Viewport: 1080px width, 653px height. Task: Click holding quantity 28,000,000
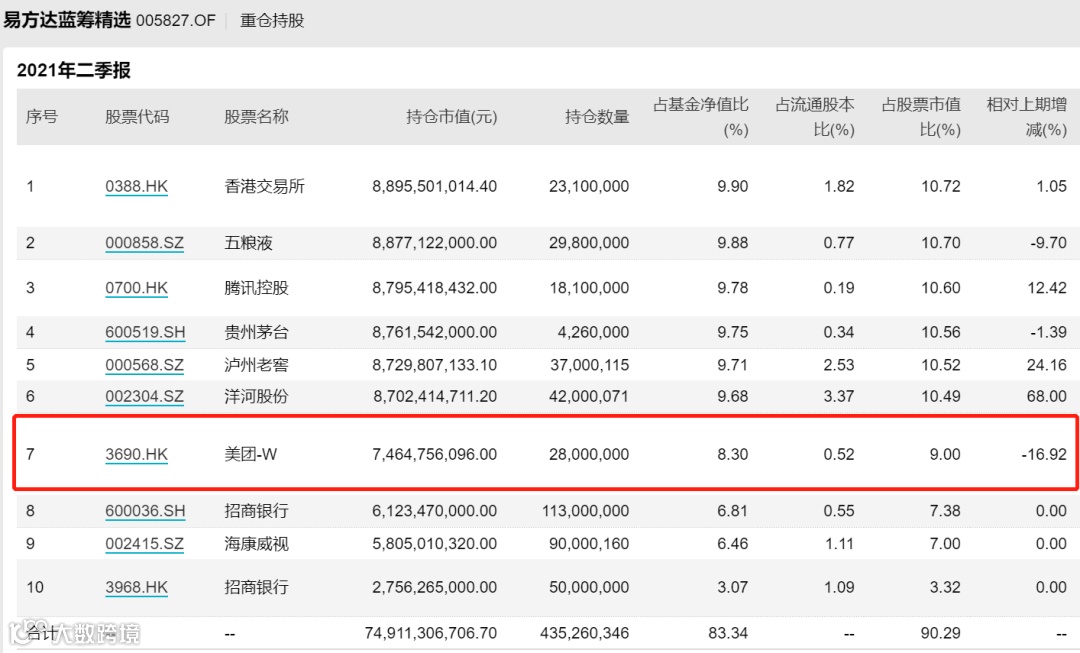(x=589, y=454)
